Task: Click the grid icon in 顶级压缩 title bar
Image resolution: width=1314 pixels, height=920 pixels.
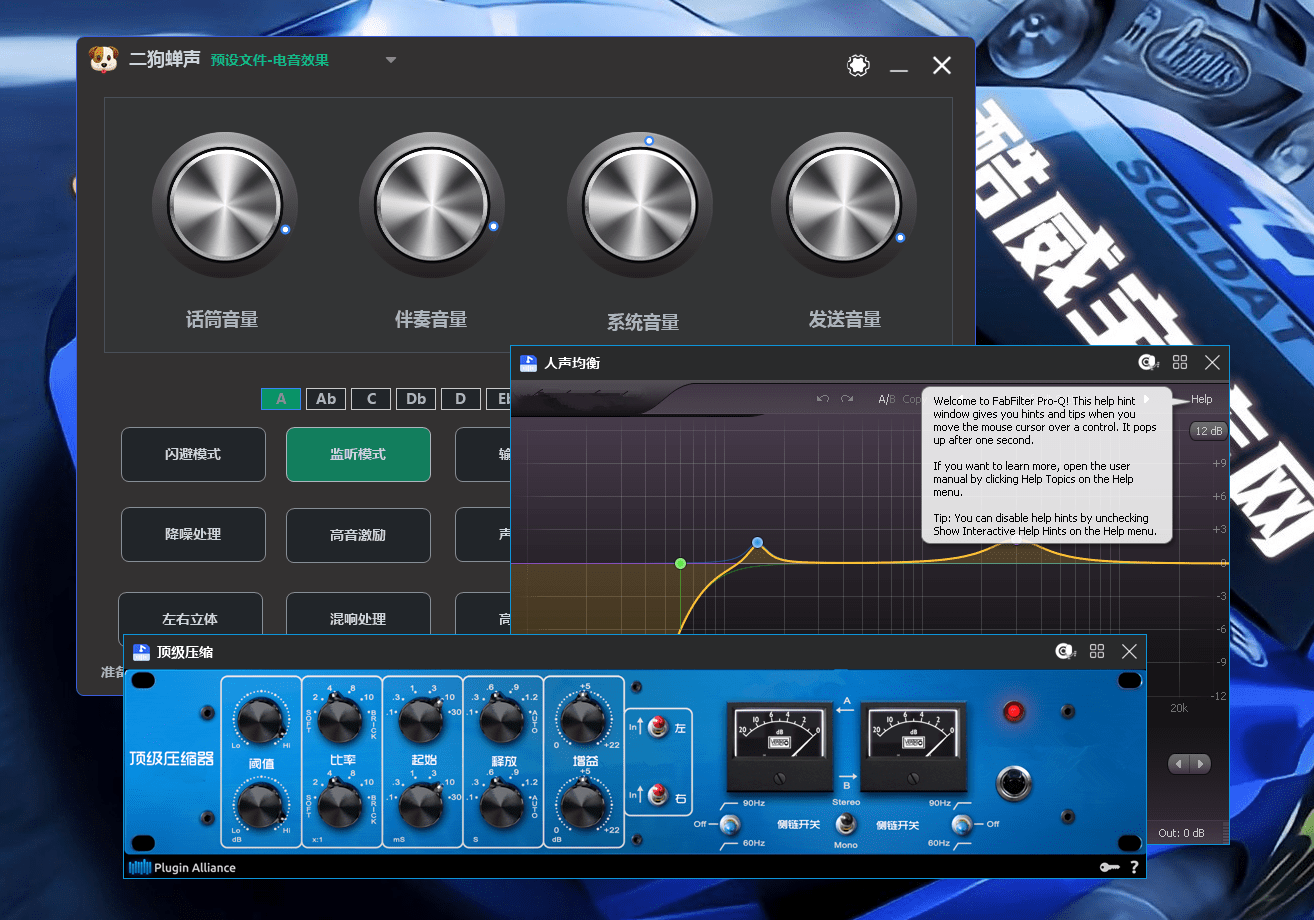Action: pyautogui.click(x=1097, y=651)
